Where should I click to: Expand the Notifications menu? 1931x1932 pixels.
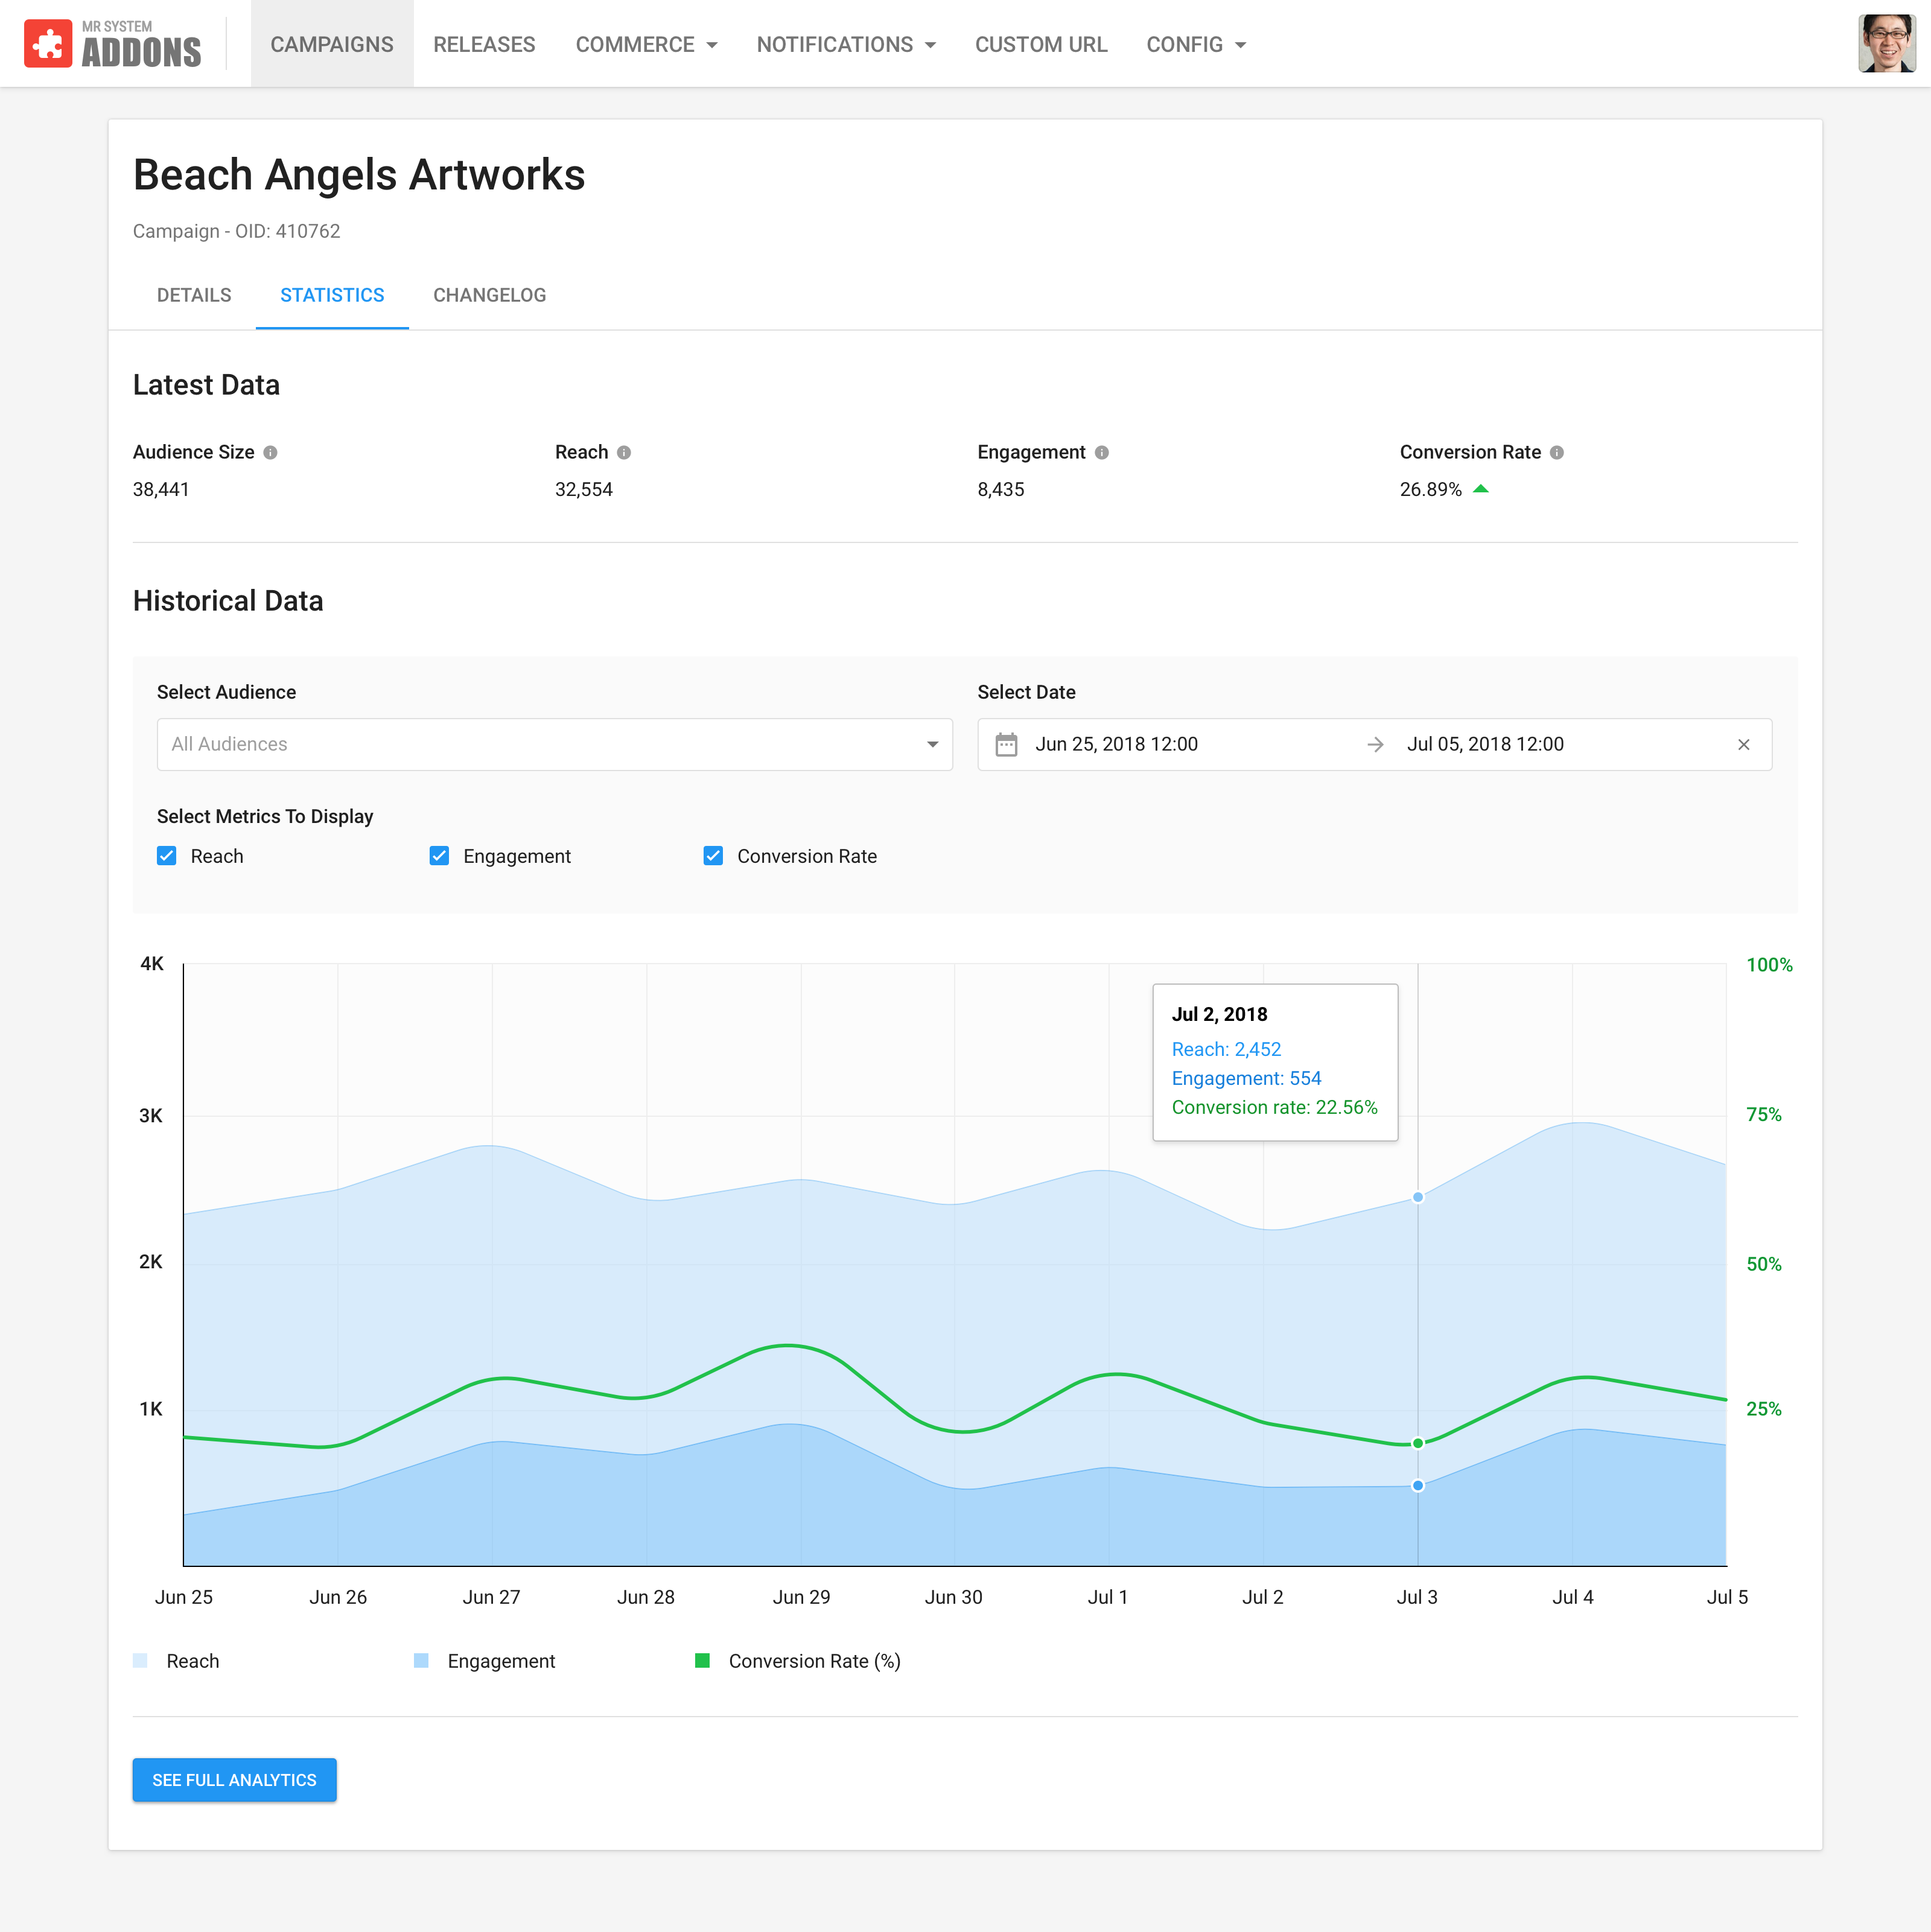coord(845,44)
